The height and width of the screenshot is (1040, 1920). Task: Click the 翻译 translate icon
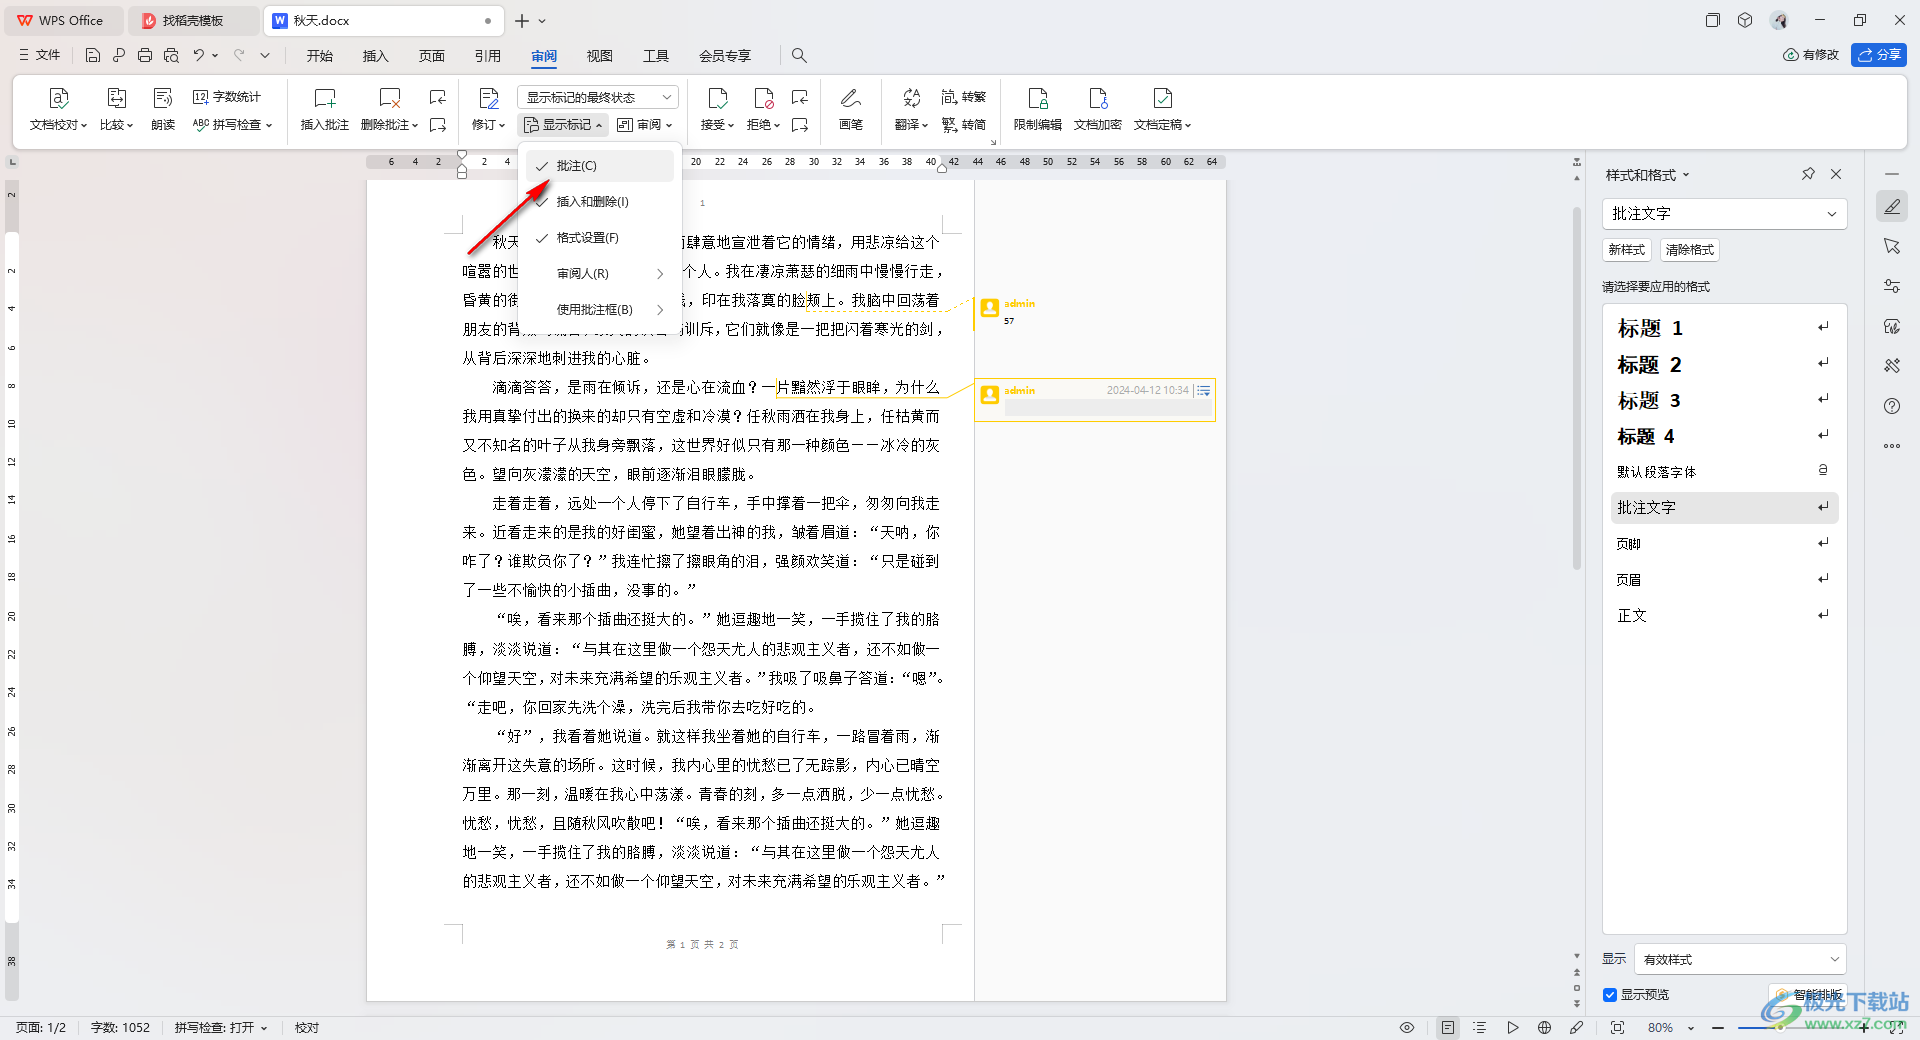911,109
